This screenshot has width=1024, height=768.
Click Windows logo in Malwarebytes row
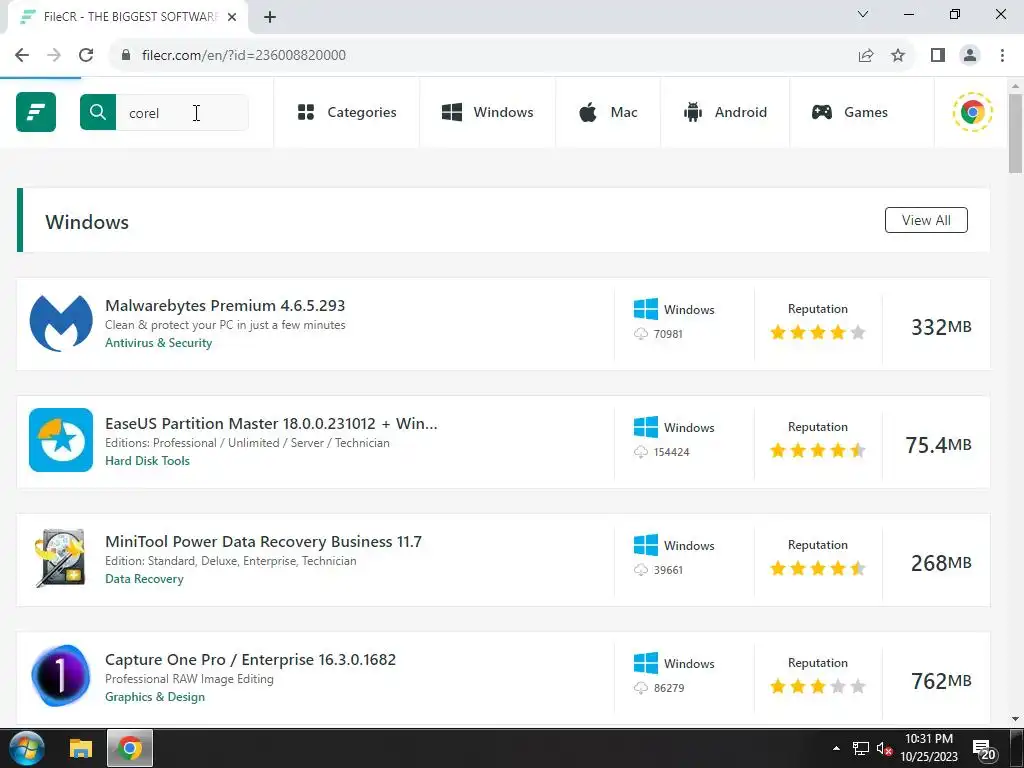[x=646, y=309]
